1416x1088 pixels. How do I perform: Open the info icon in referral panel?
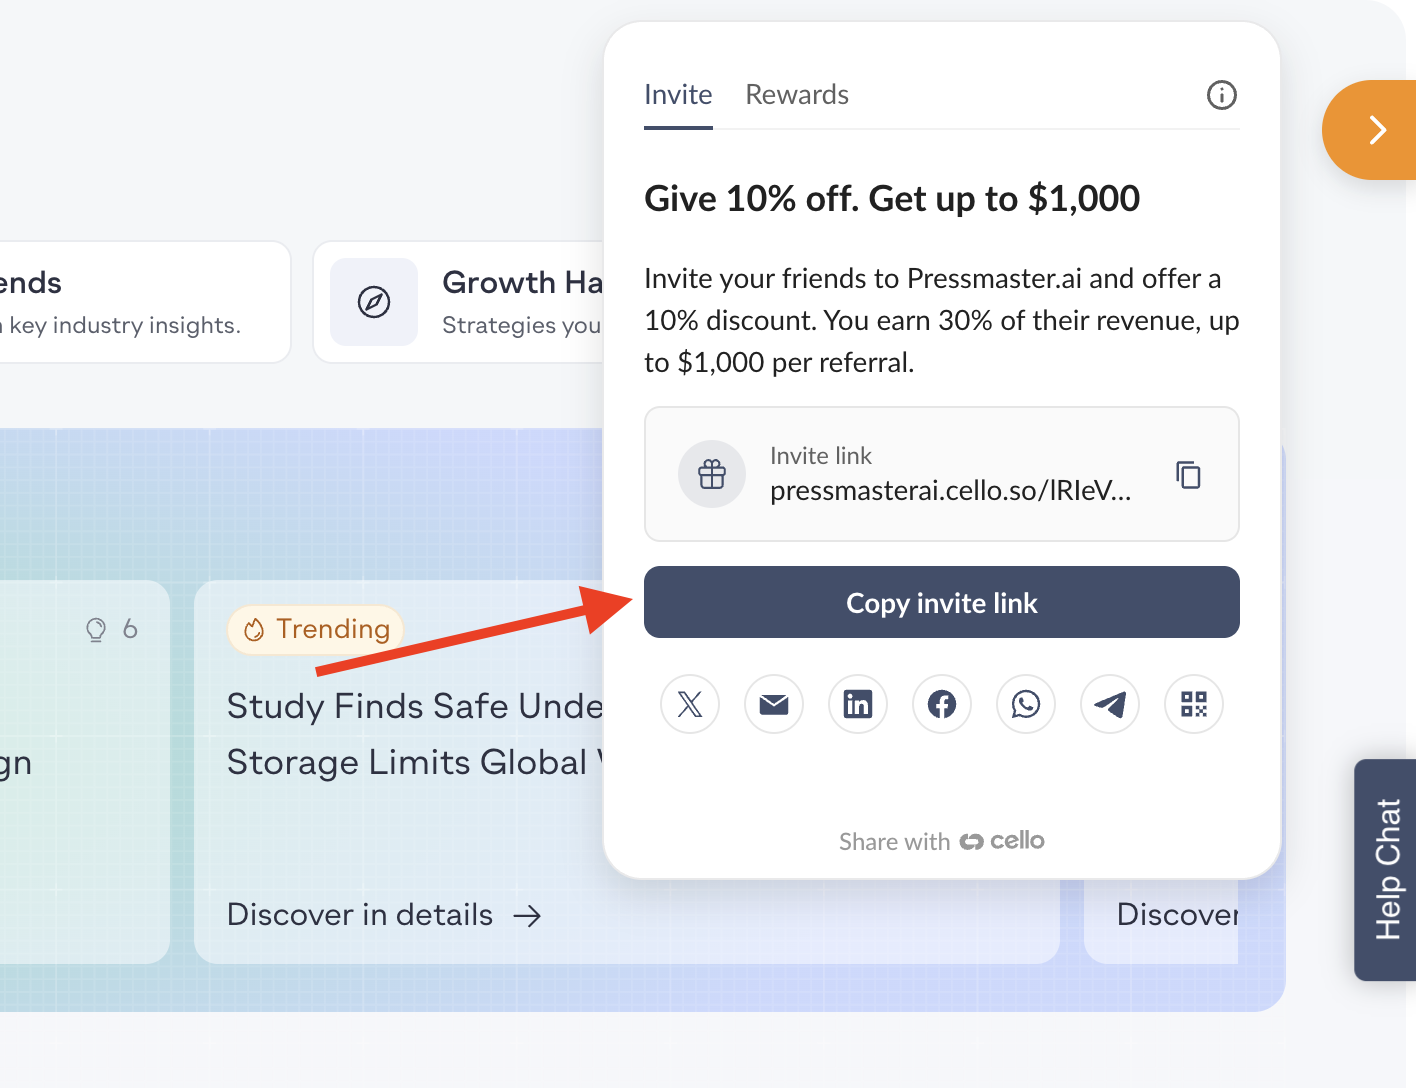[x=1222, y=95]
